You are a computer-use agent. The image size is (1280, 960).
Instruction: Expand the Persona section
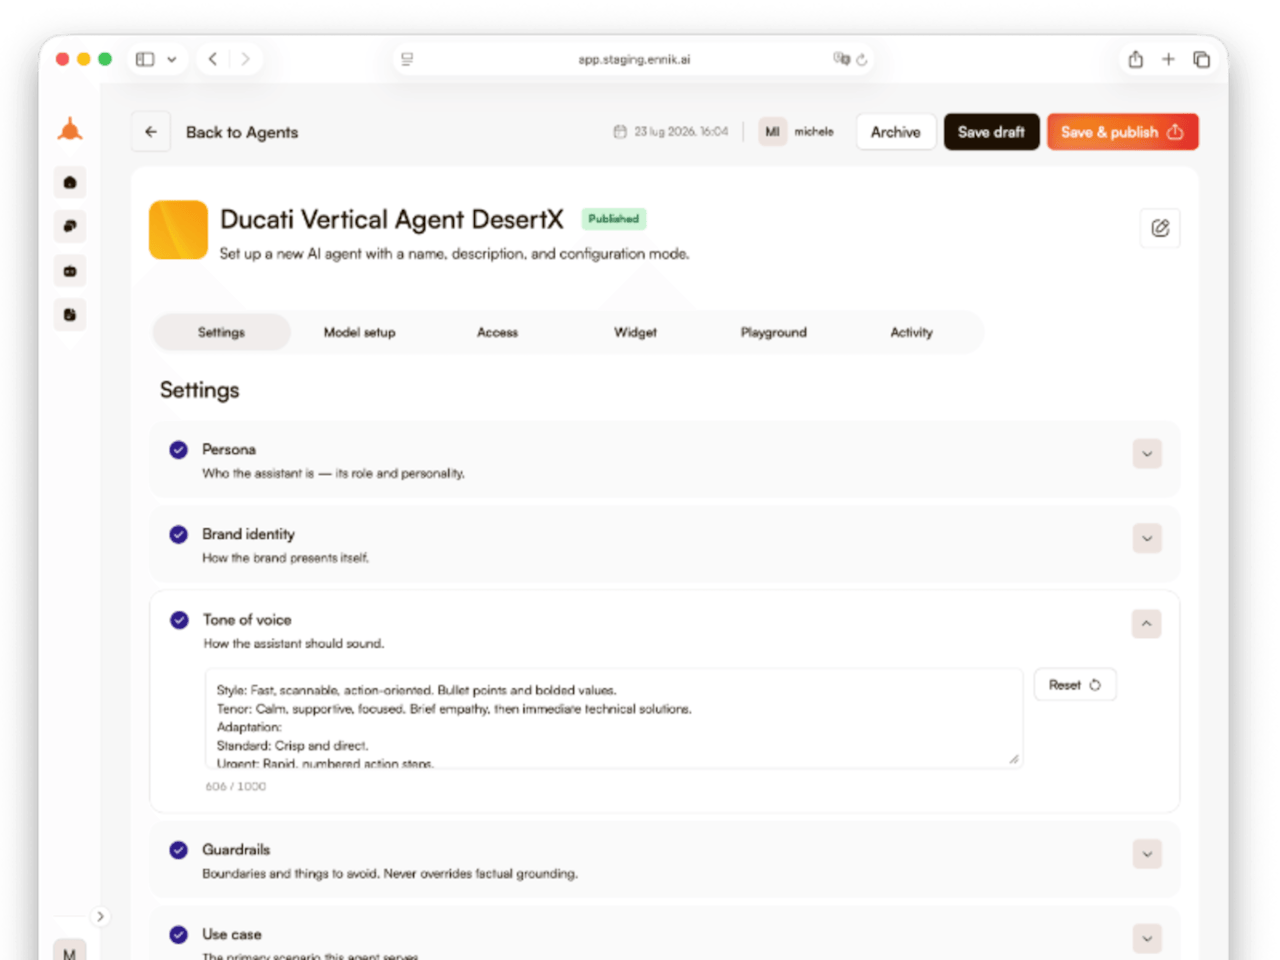pyautogui.click(x=1147, y=454)
